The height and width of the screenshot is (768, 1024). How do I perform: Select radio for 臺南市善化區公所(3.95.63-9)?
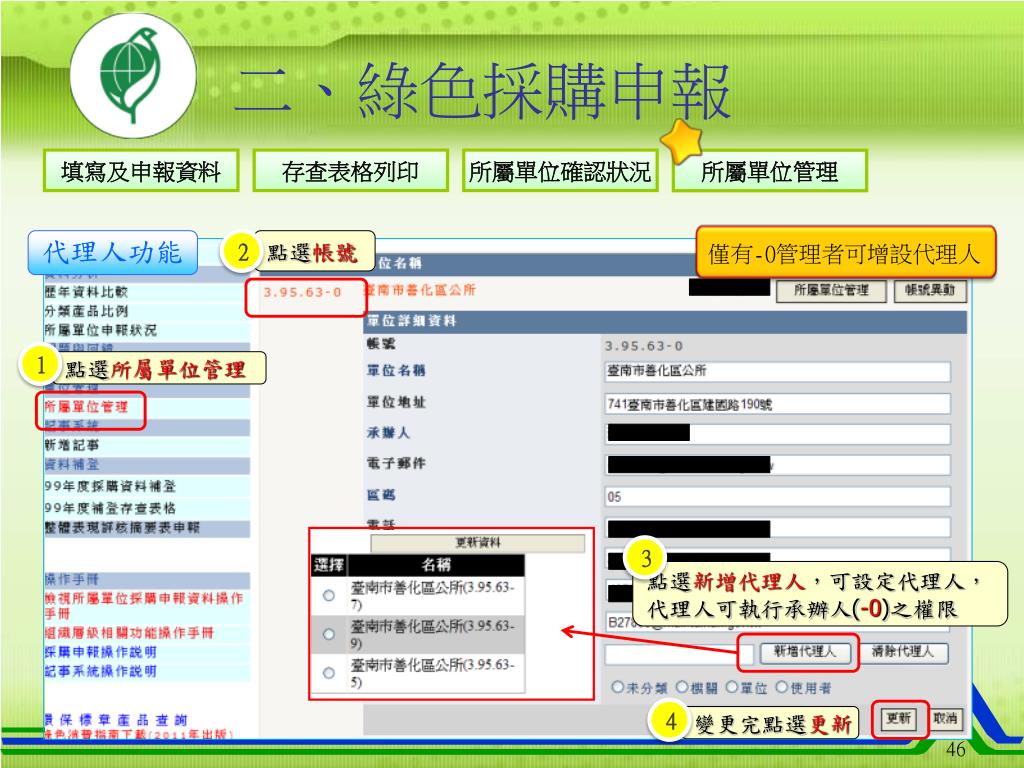[328, 634]
